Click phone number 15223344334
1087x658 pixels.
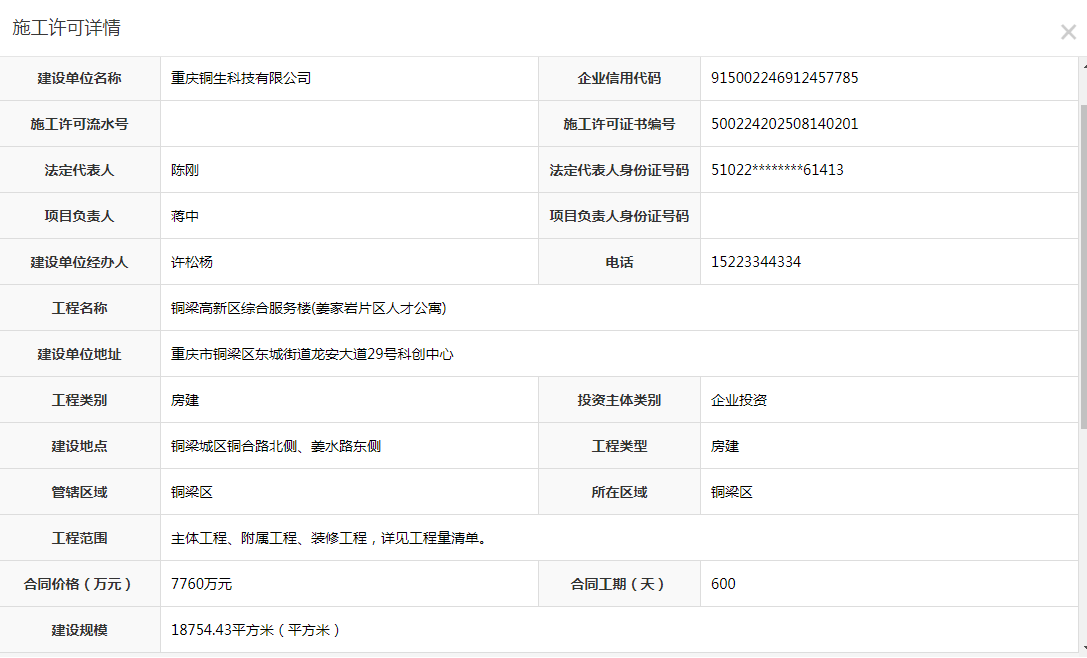[x=755, y=262]
